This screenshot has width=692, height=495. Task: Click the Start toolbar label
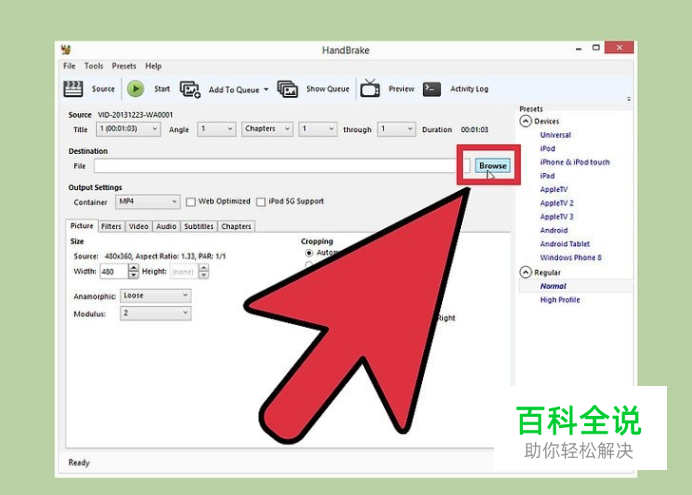162,89
